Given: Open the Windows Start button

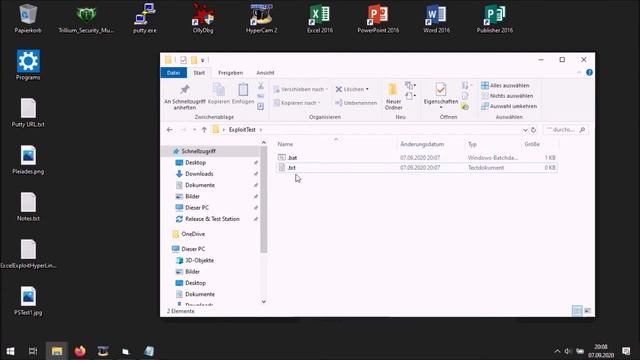Looking at the screenshot, I should click(11, 351).
